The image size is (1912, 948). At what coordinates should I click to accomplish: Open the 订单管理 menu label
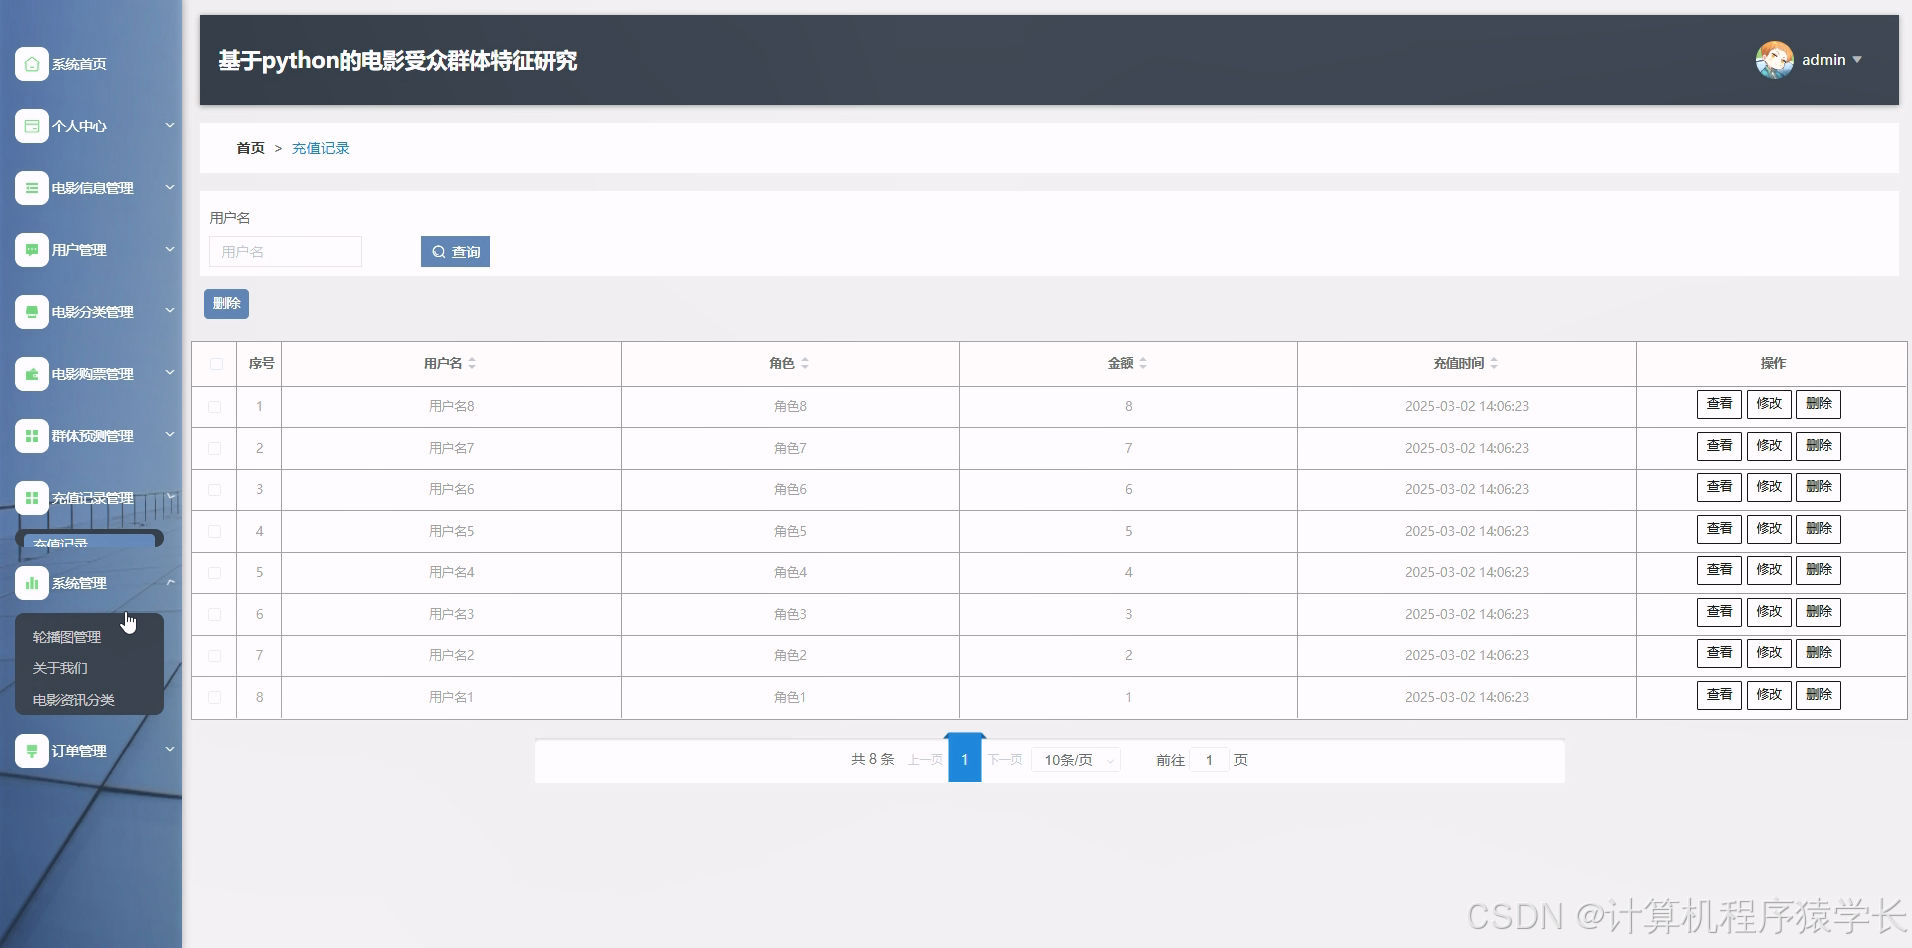pyautogui.click(x=79, y=751)
